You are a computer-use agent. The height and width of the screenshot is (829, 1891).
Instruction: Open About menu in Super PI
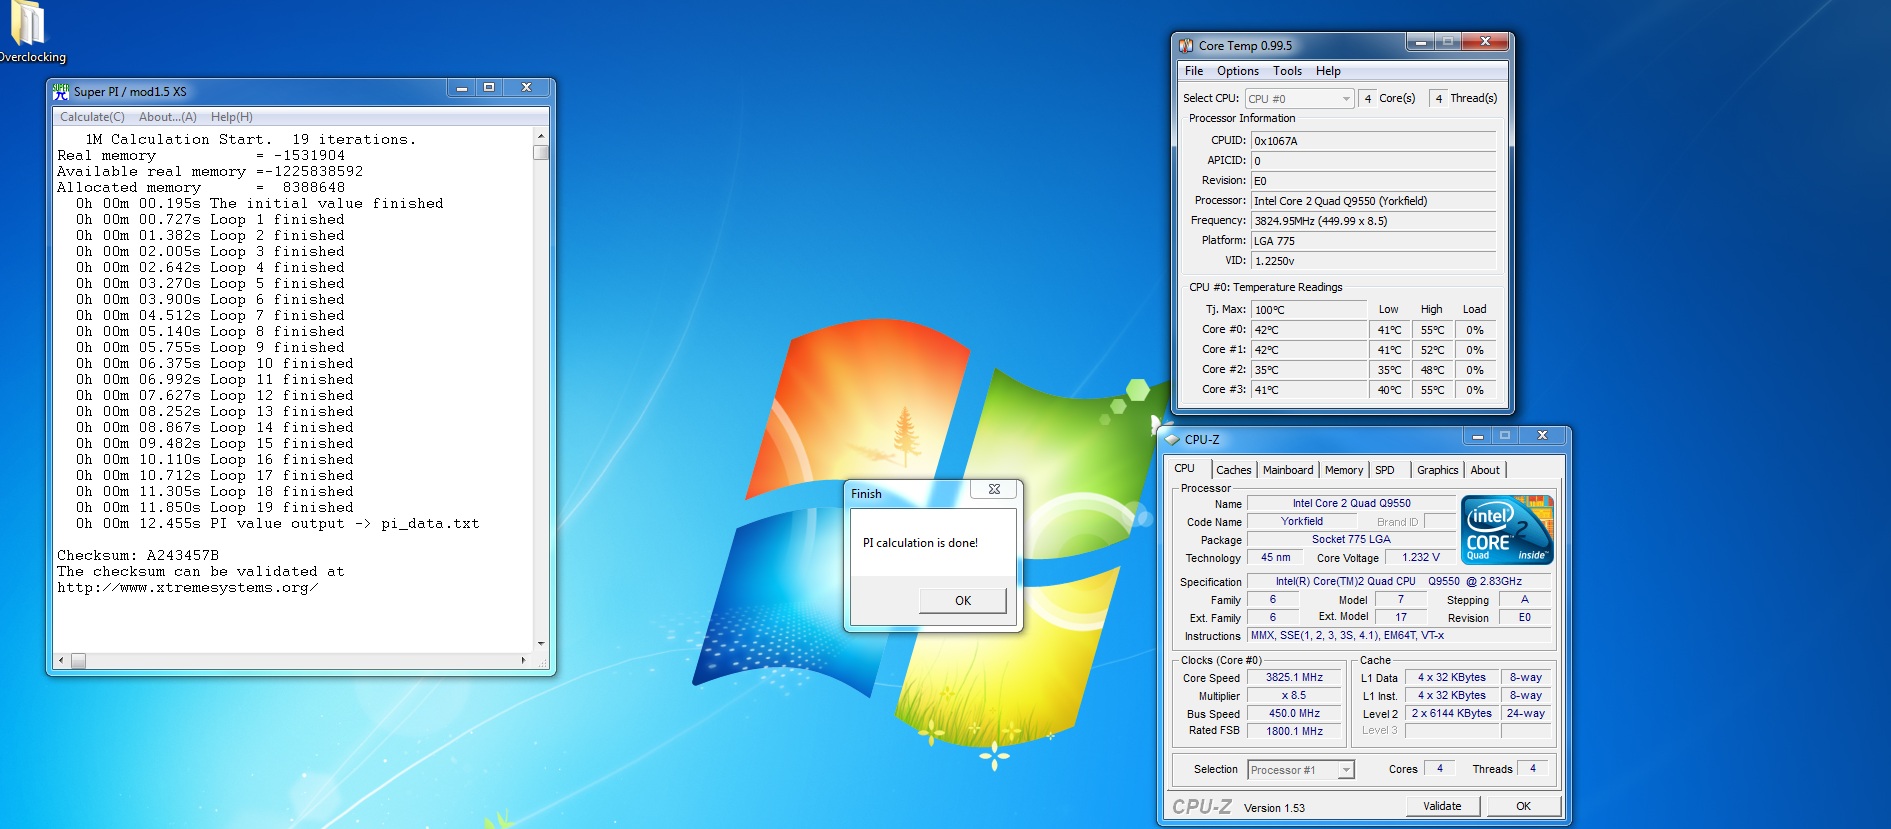tap(168, 117)
